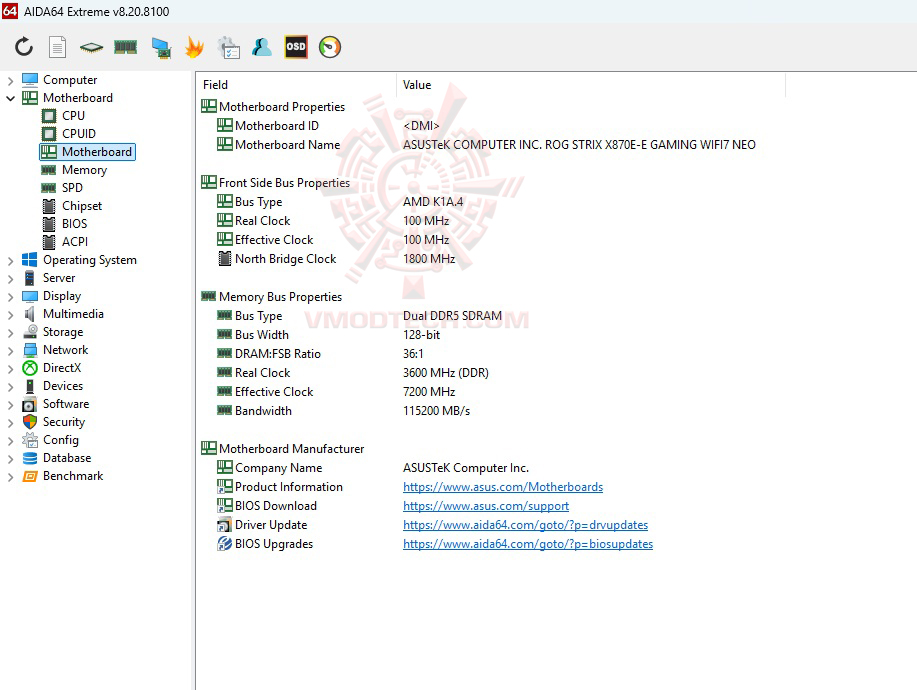Expand the Display node
The height and width of the screenshot is (690, 917).
pyautogui.click(x=10, y=296)
